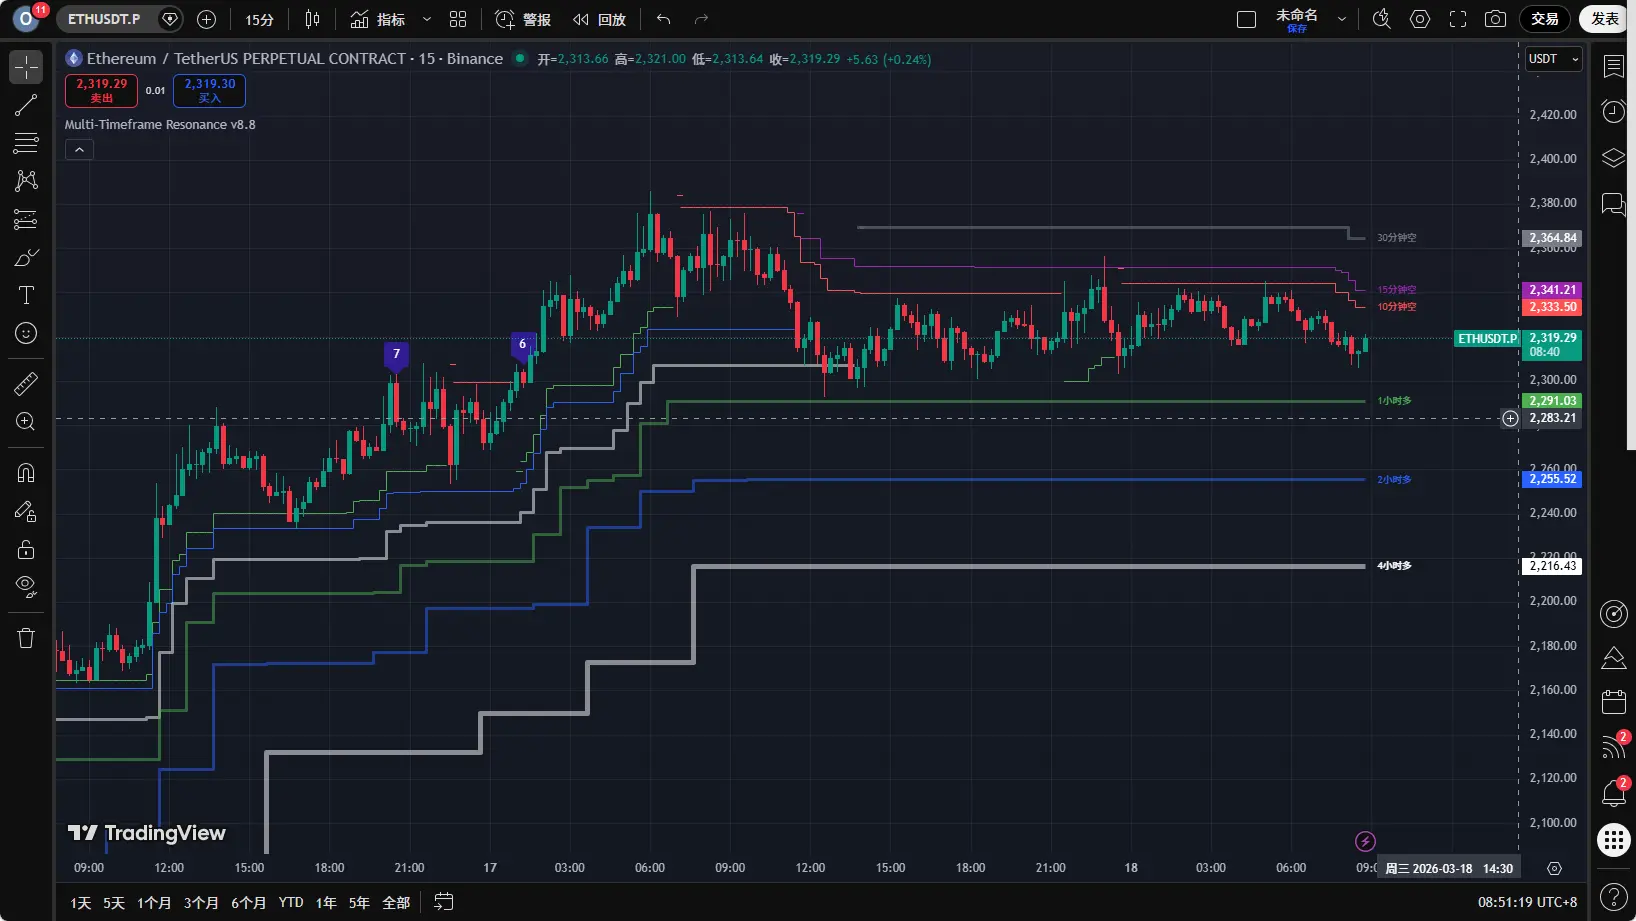Open the go to date calendar
The image size is (1636, 921).
pyautogui.click(x=444, y=902)
